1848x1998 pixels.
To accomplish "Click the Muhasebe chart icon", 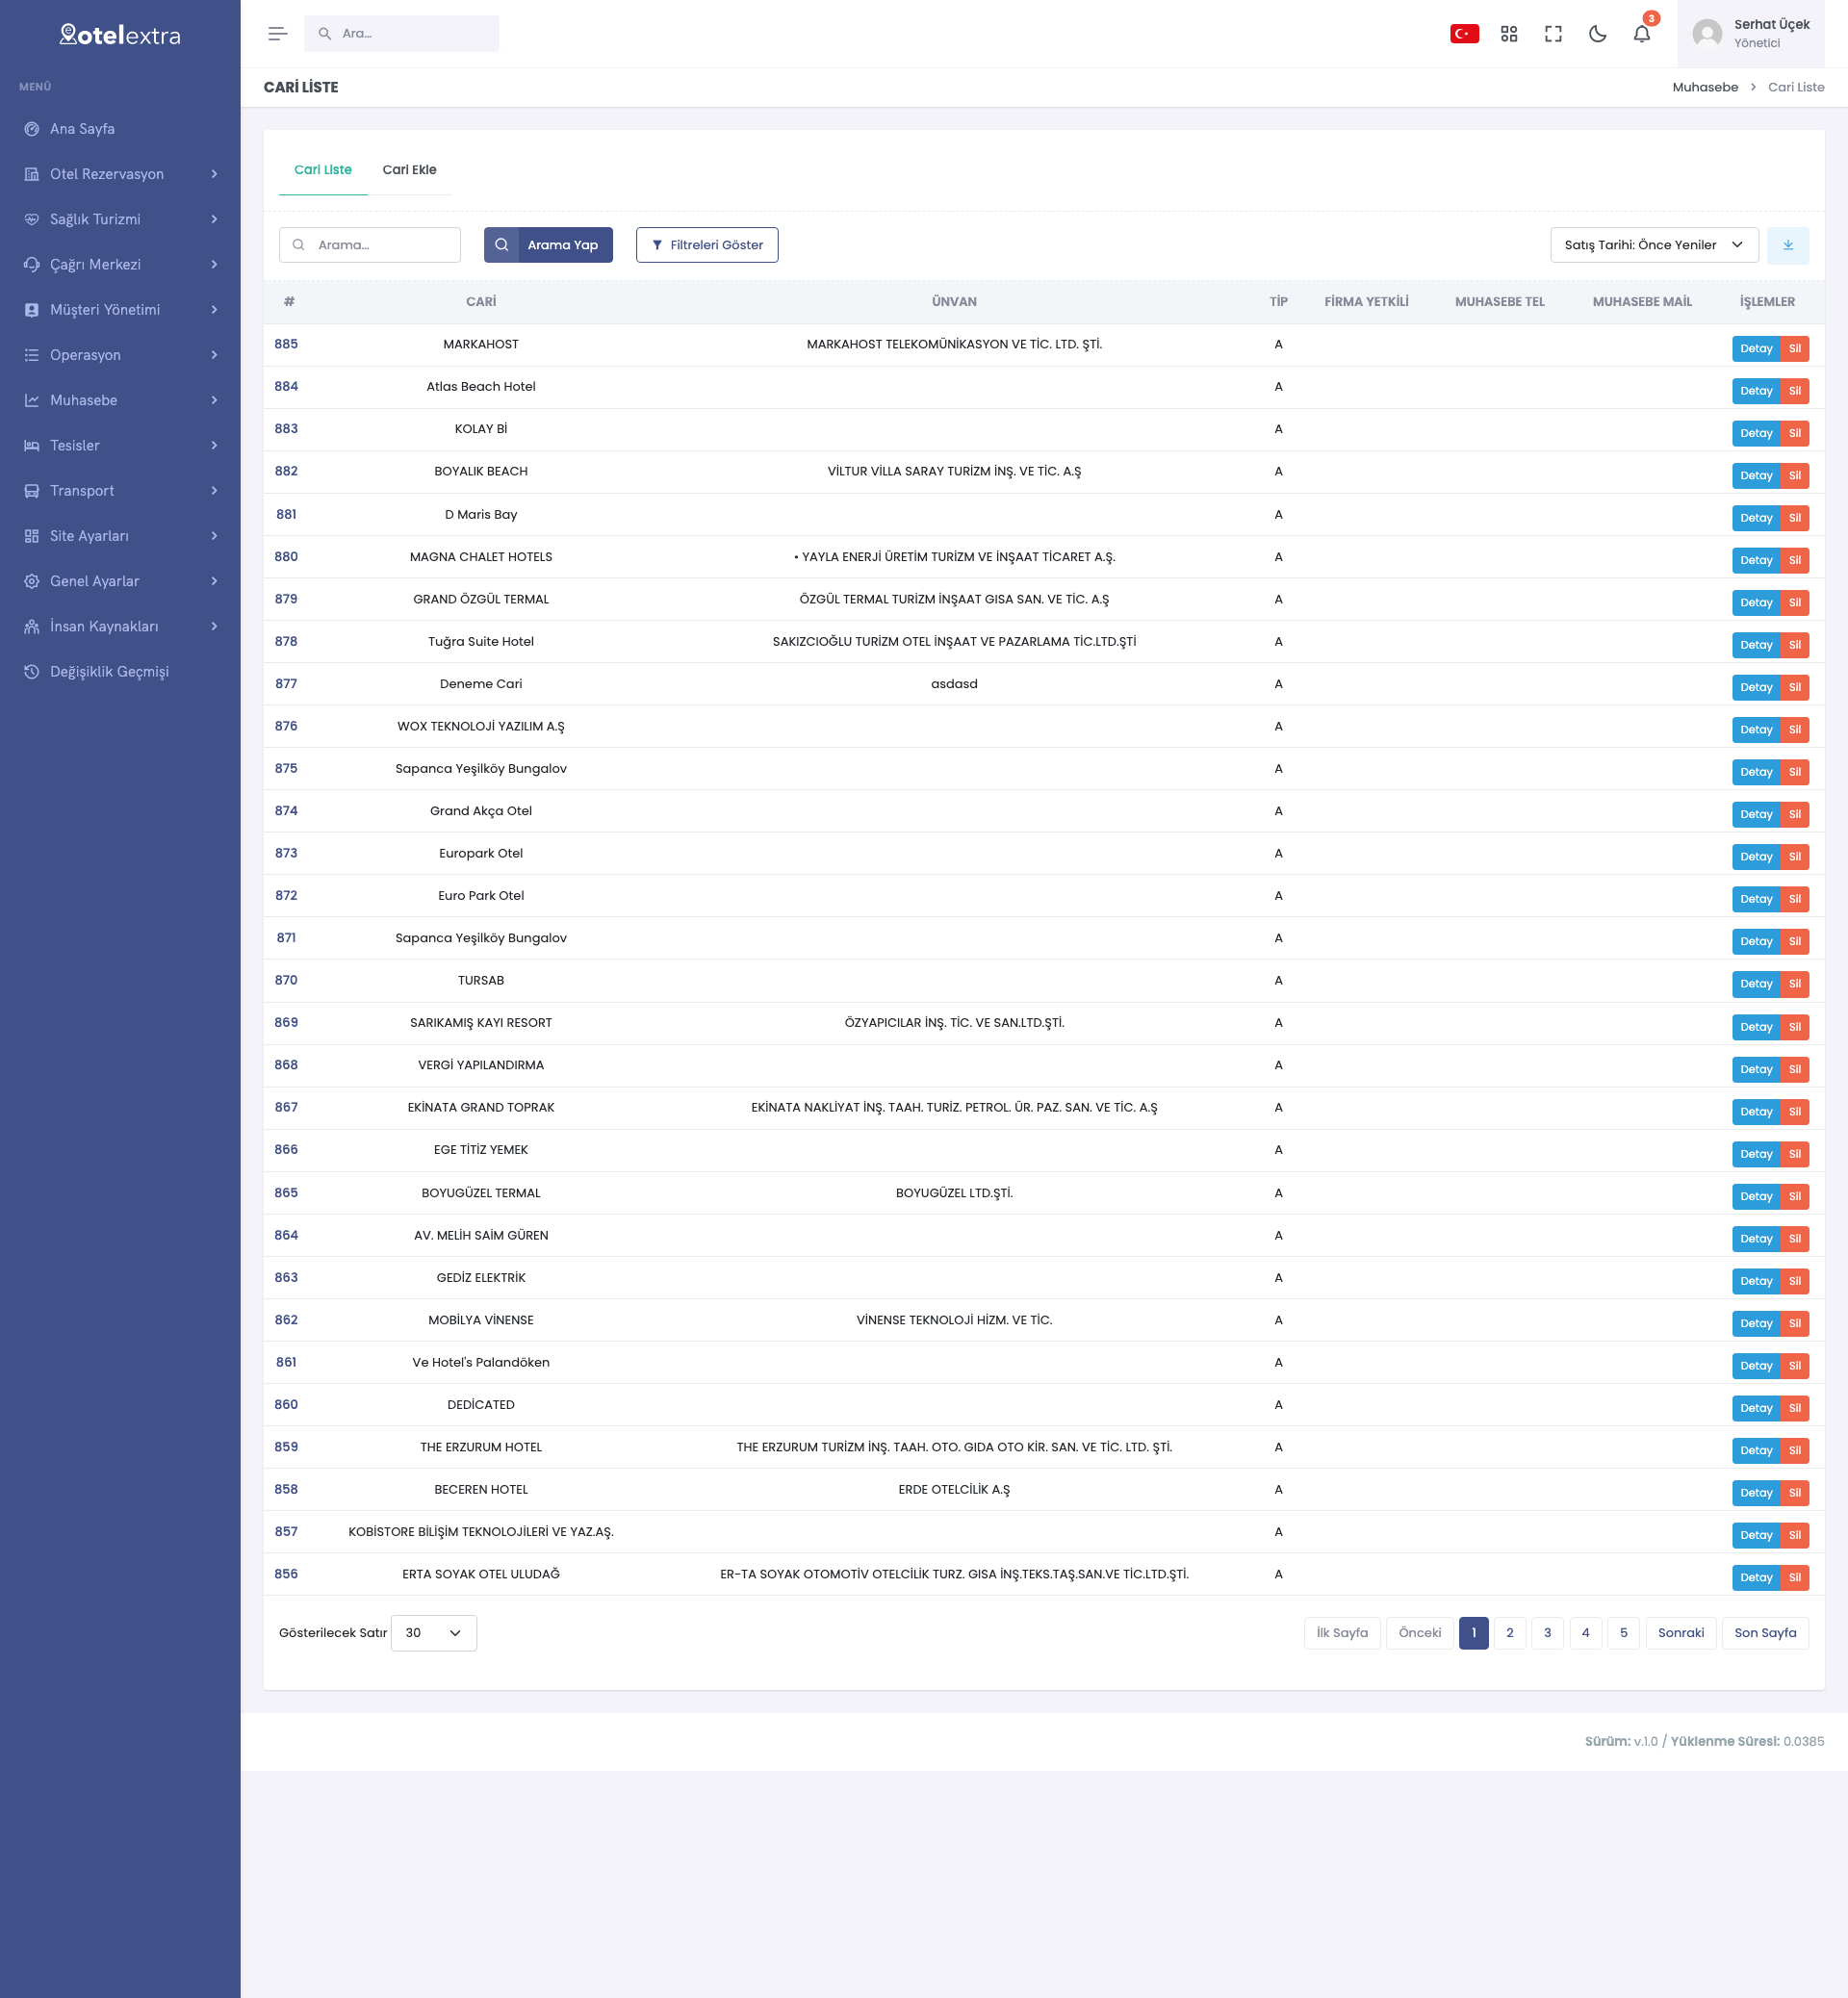I will (x=32, y=400).
